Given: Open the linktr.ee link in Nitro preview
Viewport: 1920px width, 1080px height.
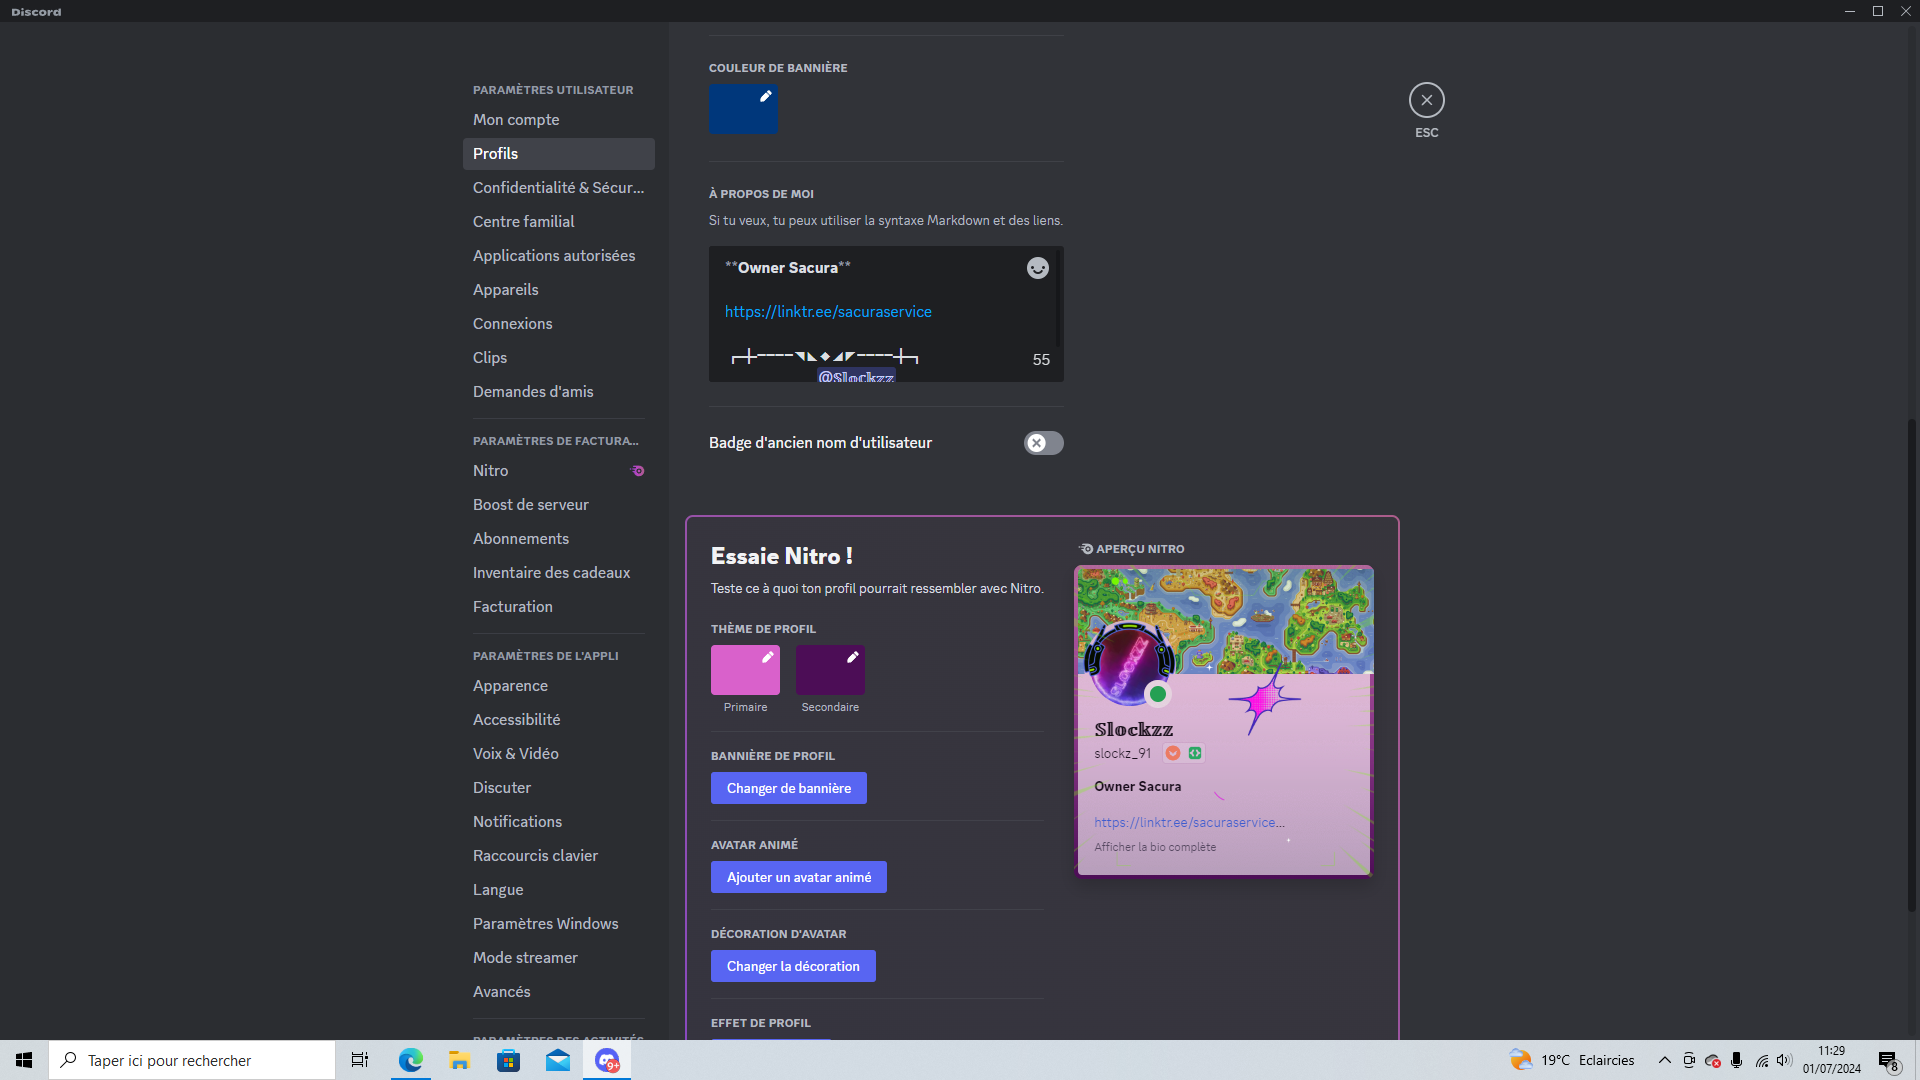Looking at the screenshot, I should click(x=1189, y=822).
